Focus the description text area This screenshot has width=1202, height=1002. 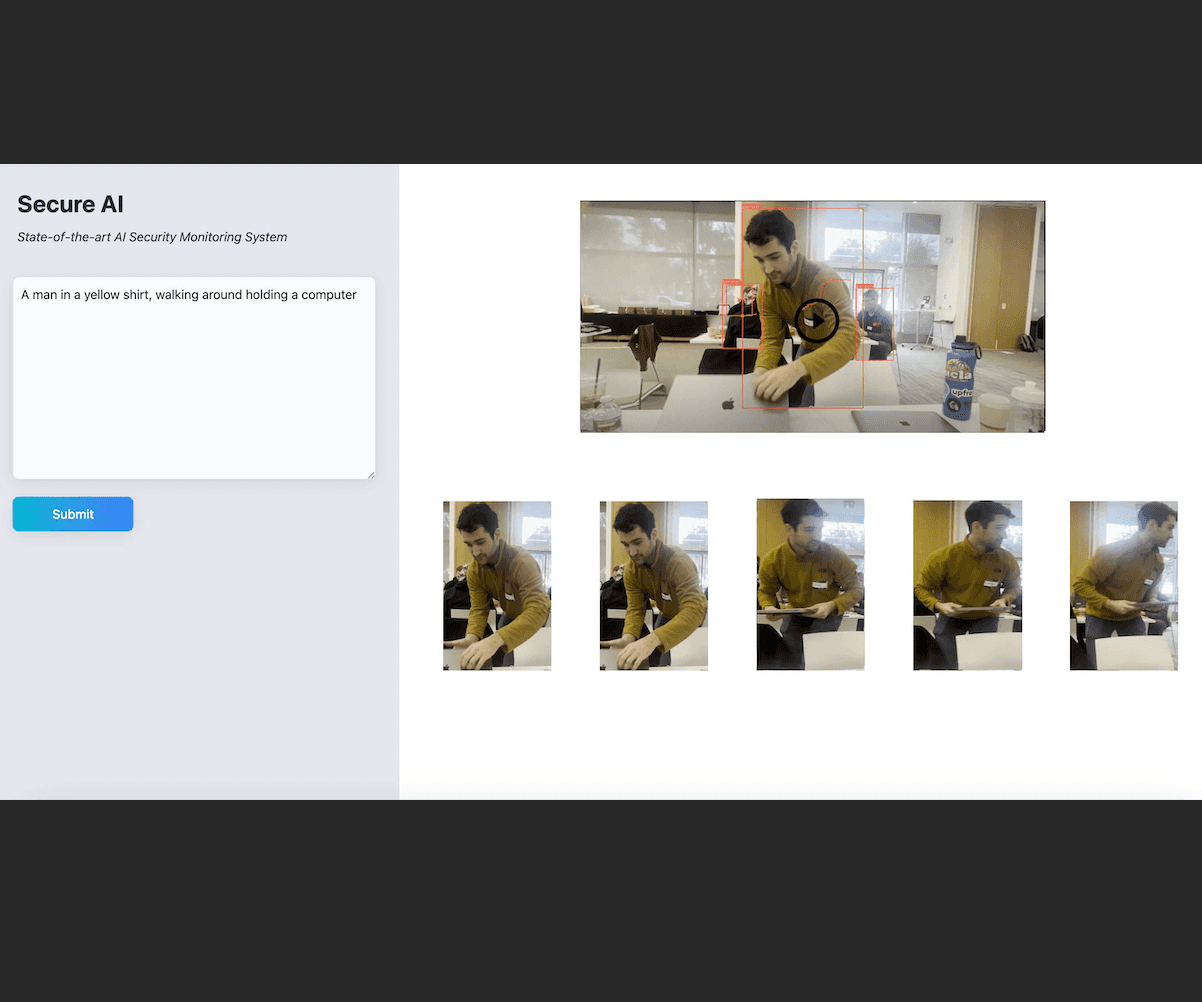[x=194, y=378]
